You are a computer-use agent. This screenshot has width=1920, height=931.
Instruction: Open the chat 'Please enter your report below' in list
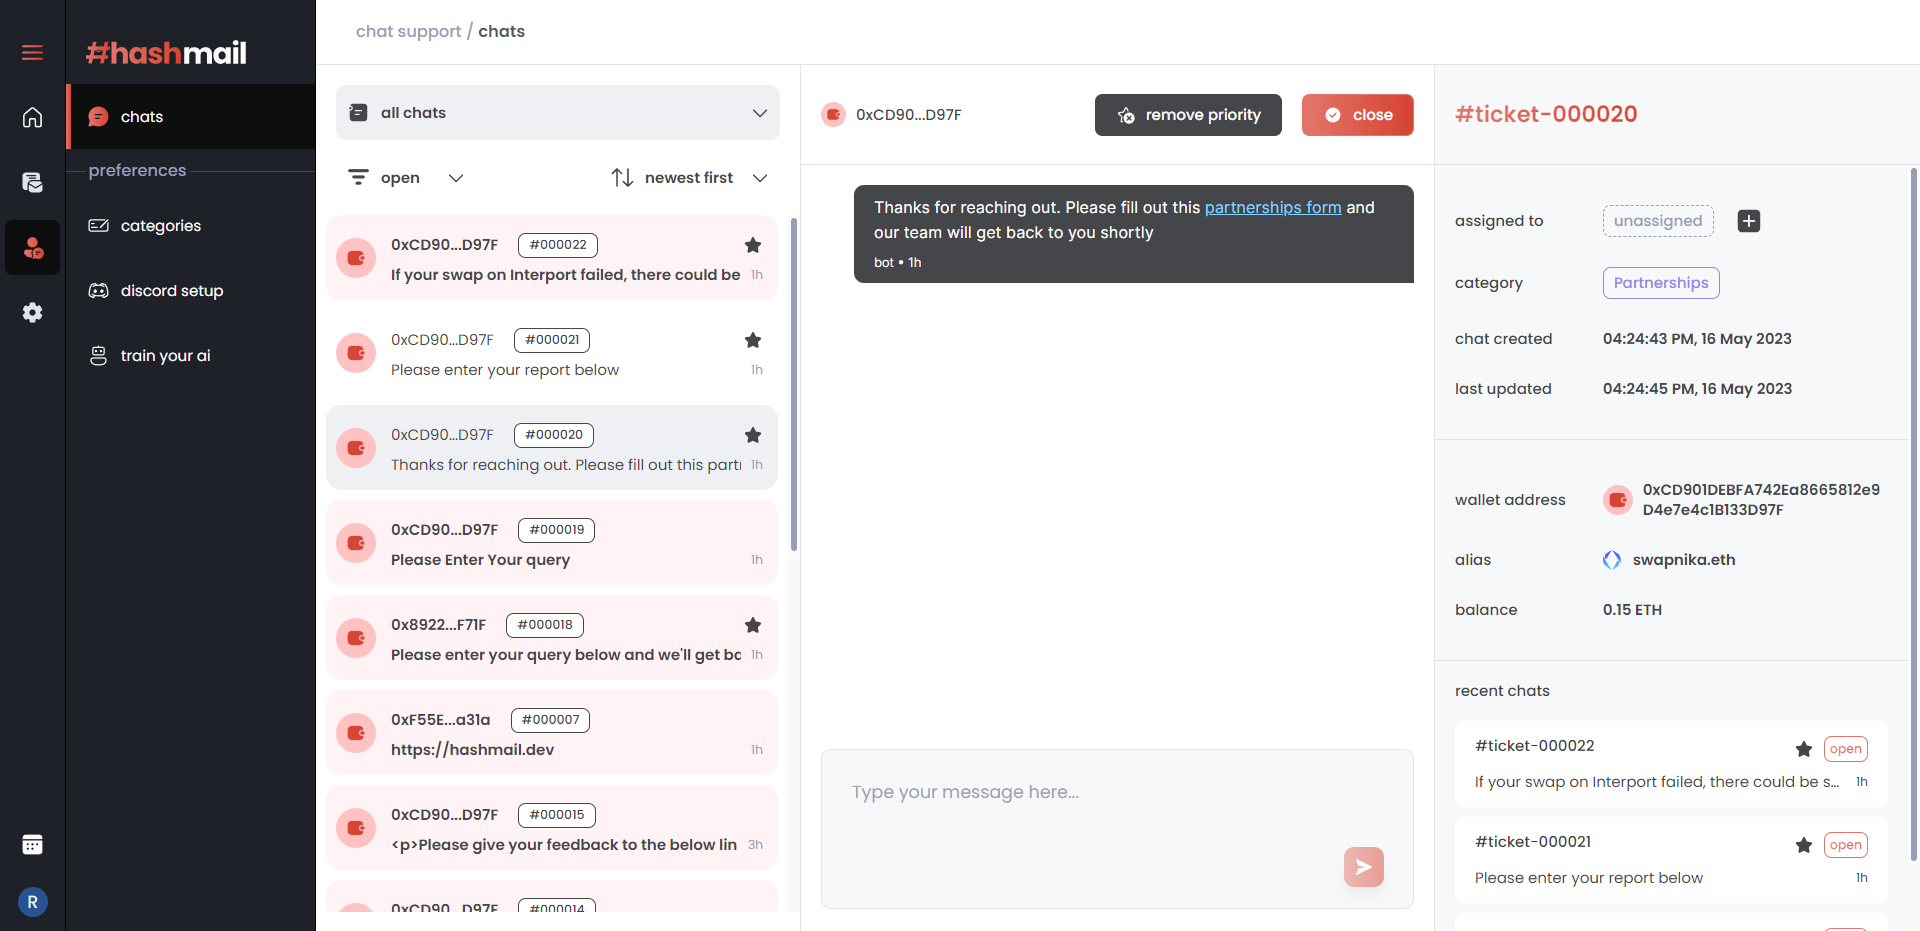pos(552,353)
